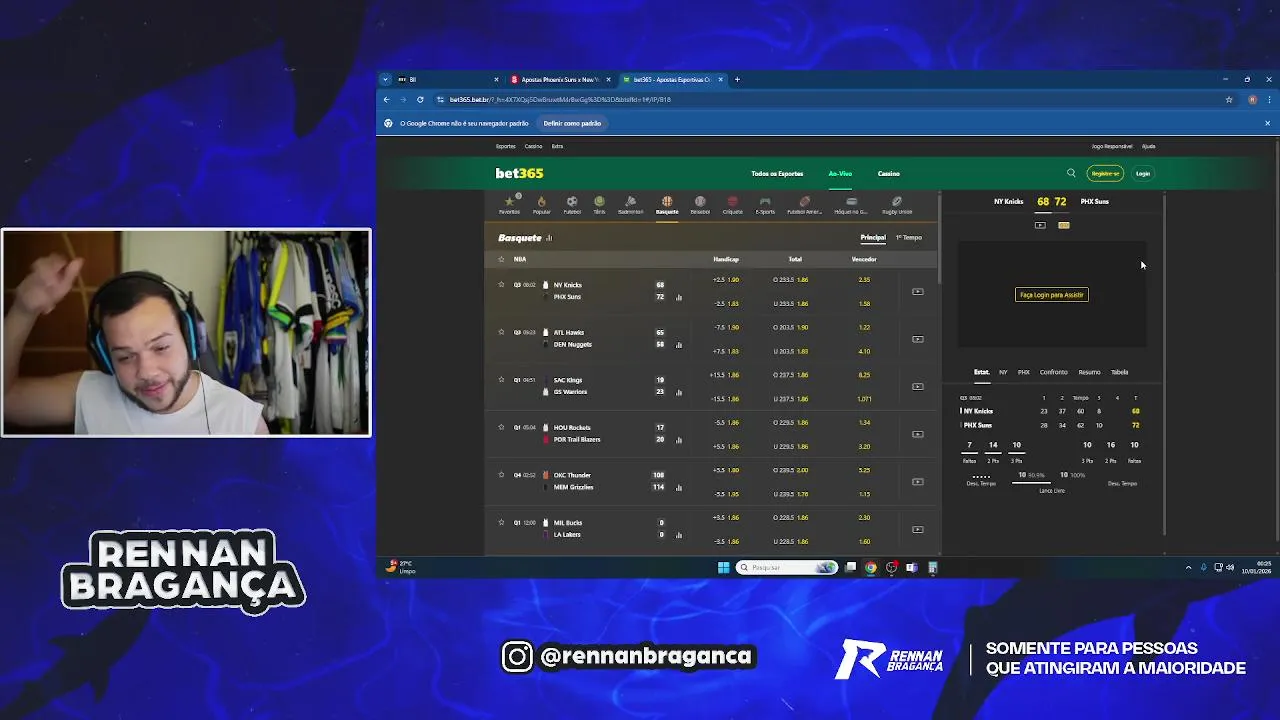Open stats chart icon for OKC Thunder game

pos(679,488)
